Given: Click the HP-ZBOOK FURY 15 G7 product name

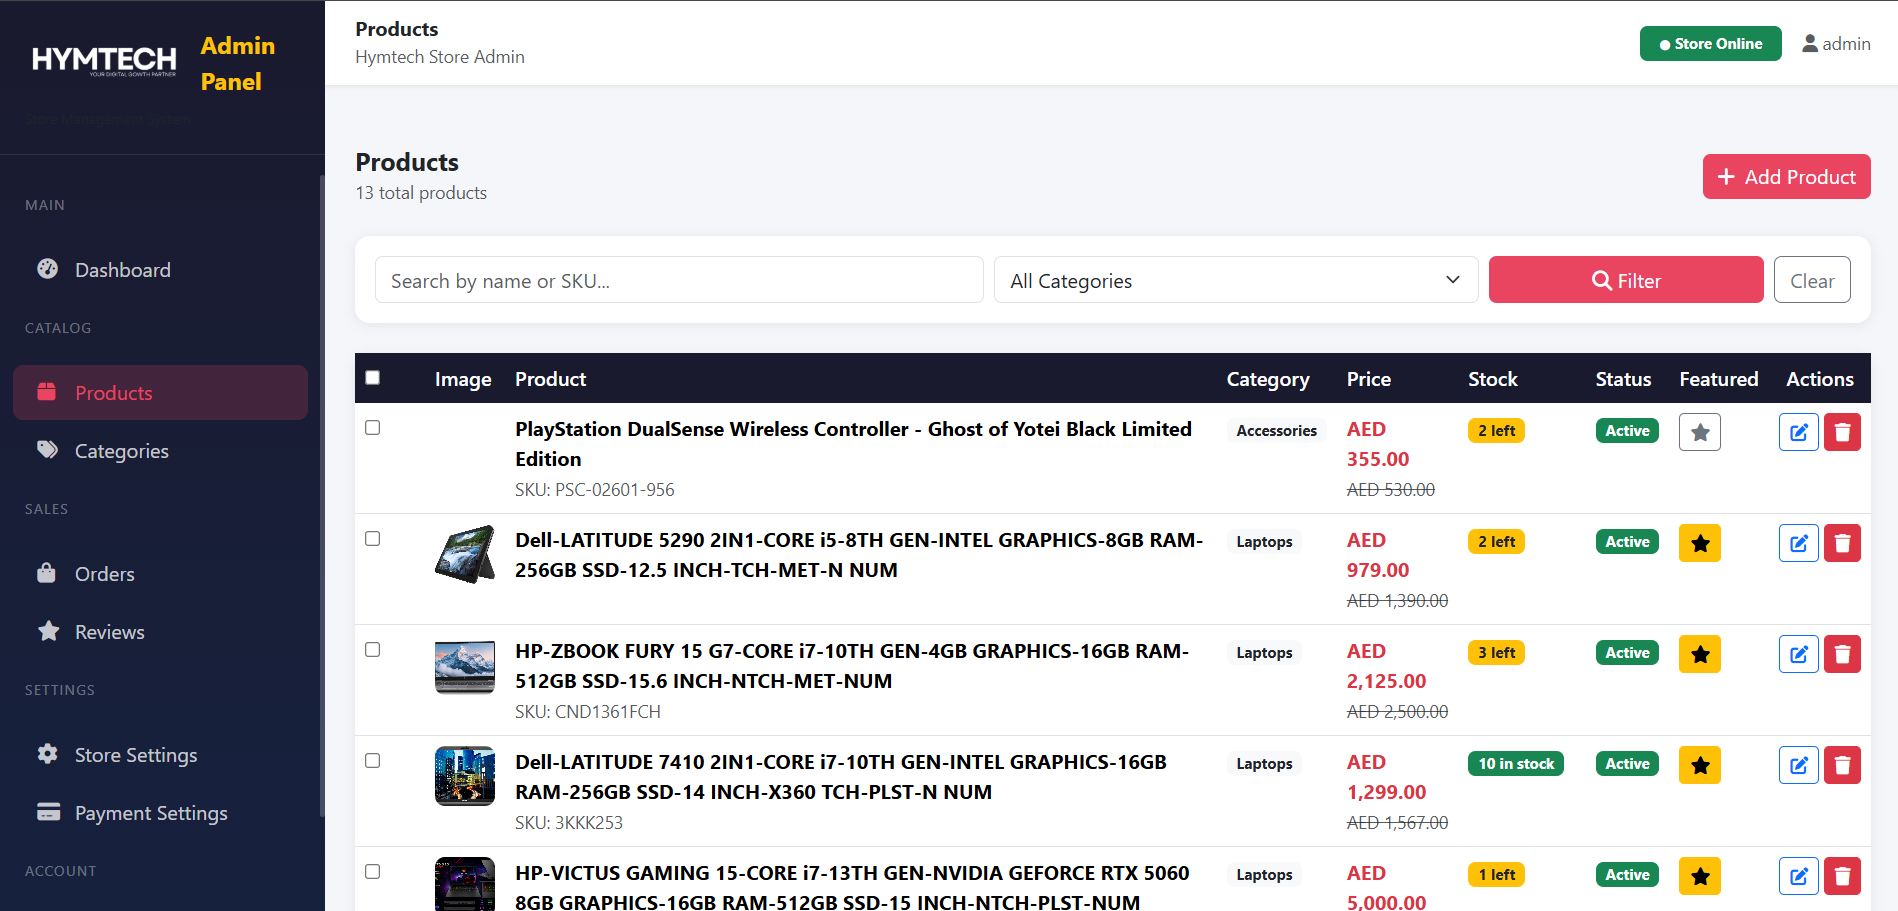Looking at the screenshot, I should point(852,666).
